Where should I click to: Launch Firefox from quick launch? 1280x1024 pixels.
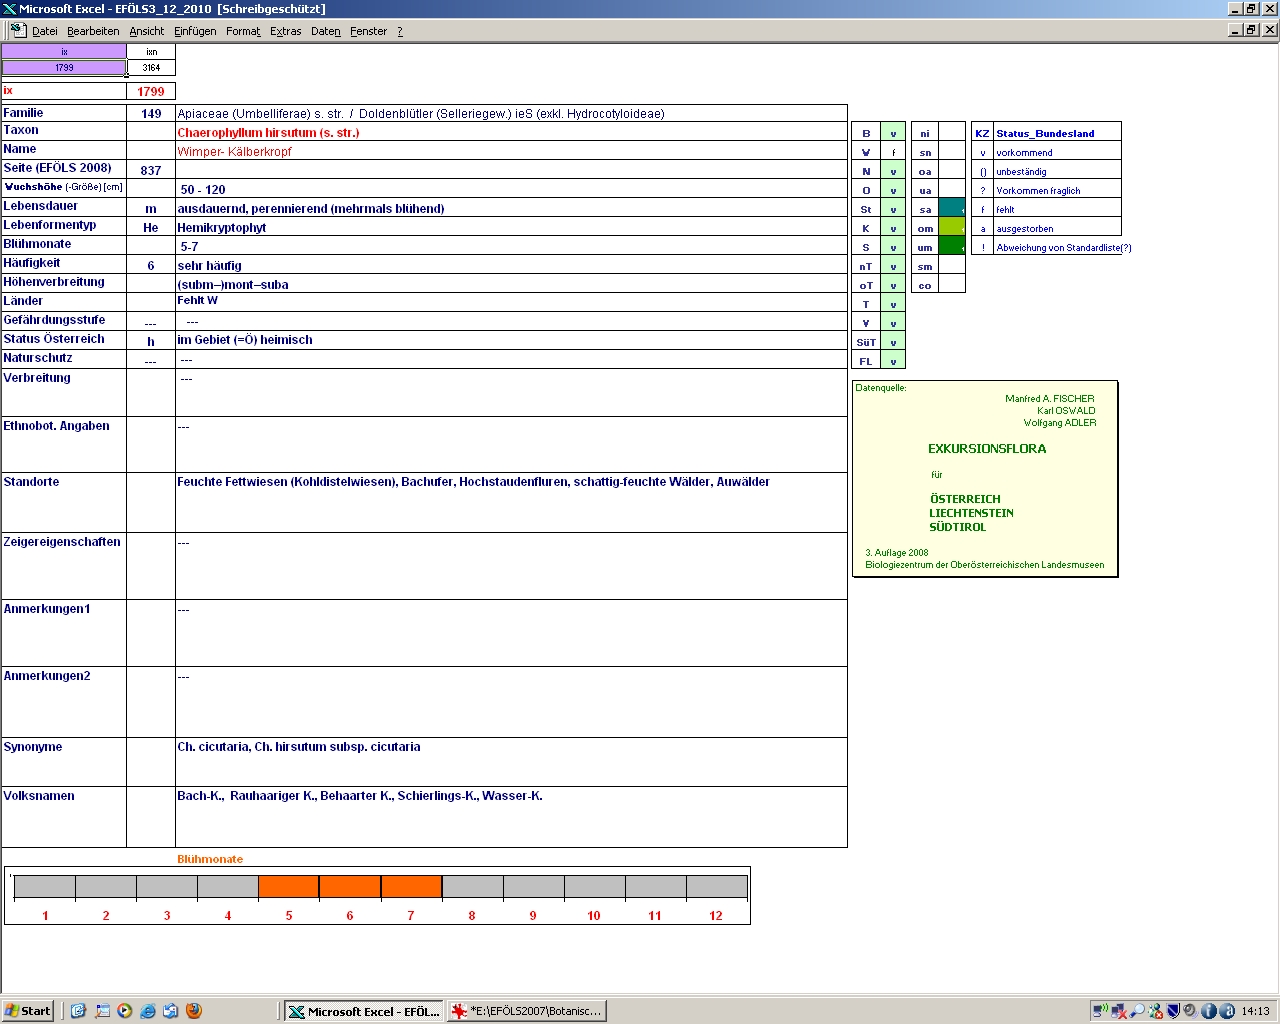tap(194, 1011)
